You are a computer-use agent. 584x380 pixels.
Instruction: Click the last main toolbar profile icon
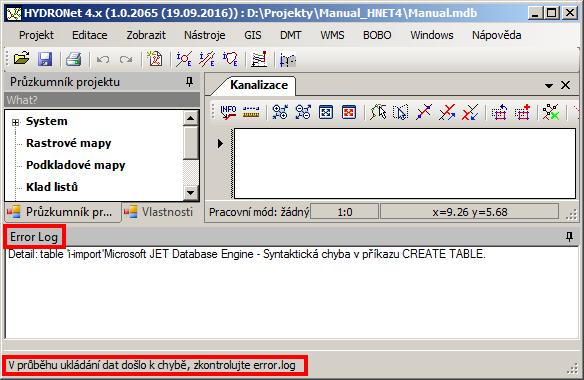(x=288, y=60)
